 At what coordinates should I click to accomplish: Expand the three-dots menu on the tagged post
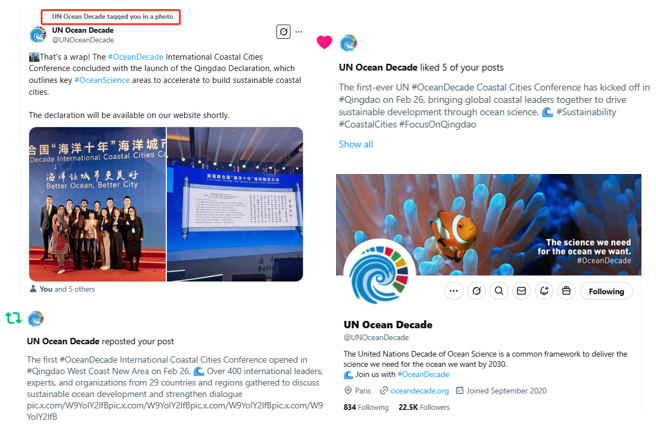click(x=299, y=31)
